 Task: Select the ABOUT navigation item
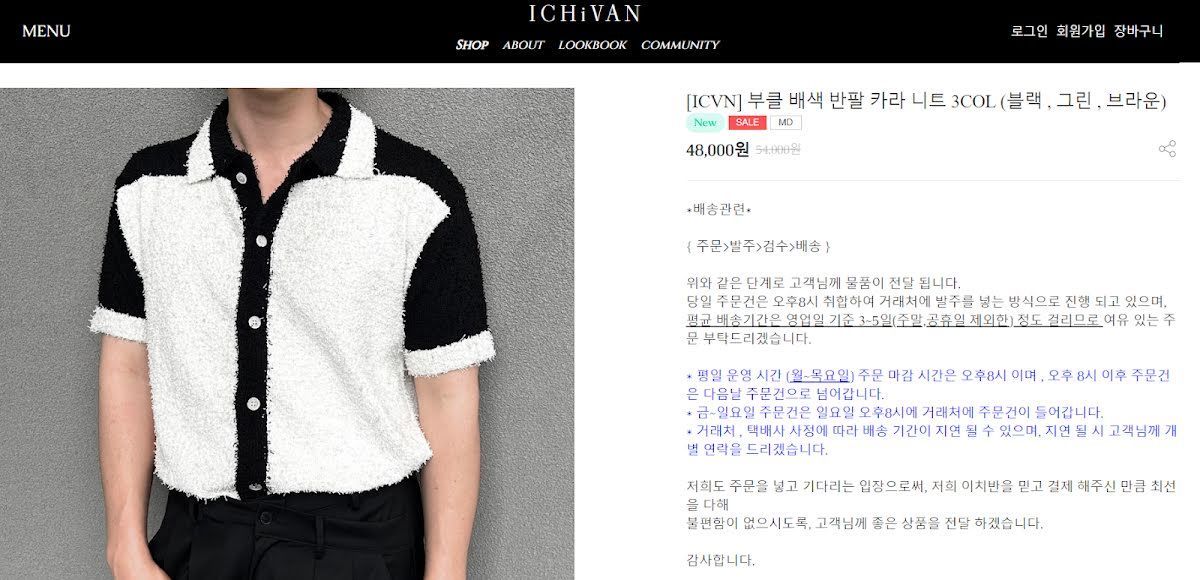coord(523,45)
